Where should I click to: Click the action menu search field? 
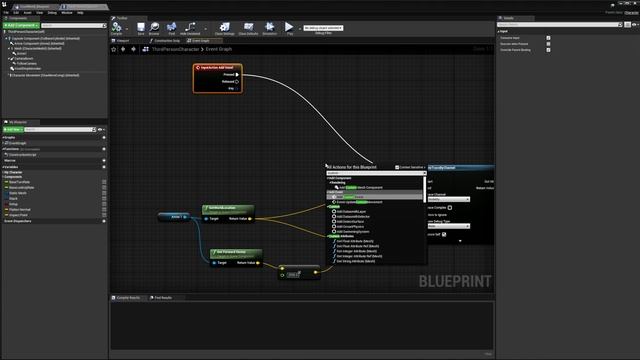(376, 173)
